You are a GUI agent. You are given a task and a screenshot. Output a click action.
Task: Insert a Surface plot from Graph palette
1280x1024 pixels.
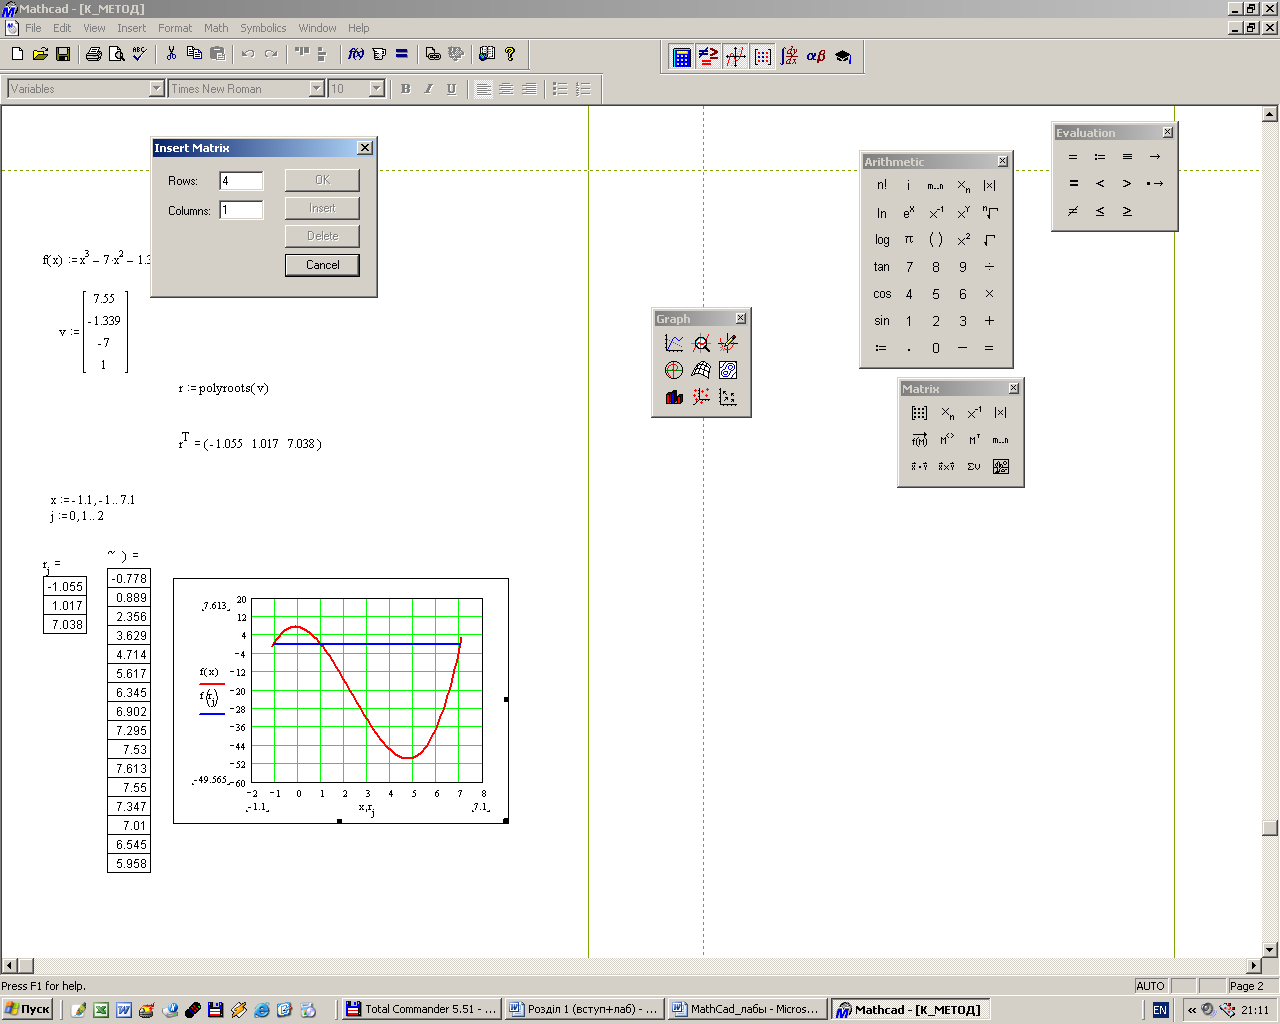click(x=701, y=370)
